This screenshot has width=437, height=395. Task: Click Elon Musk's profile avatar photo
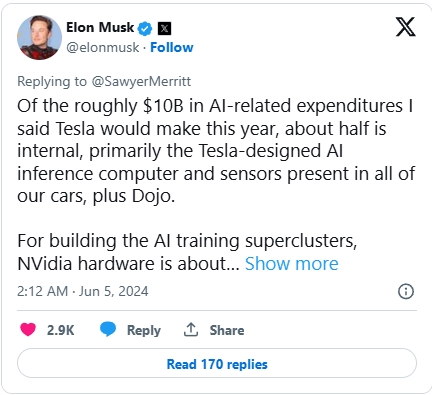point(39,38)
